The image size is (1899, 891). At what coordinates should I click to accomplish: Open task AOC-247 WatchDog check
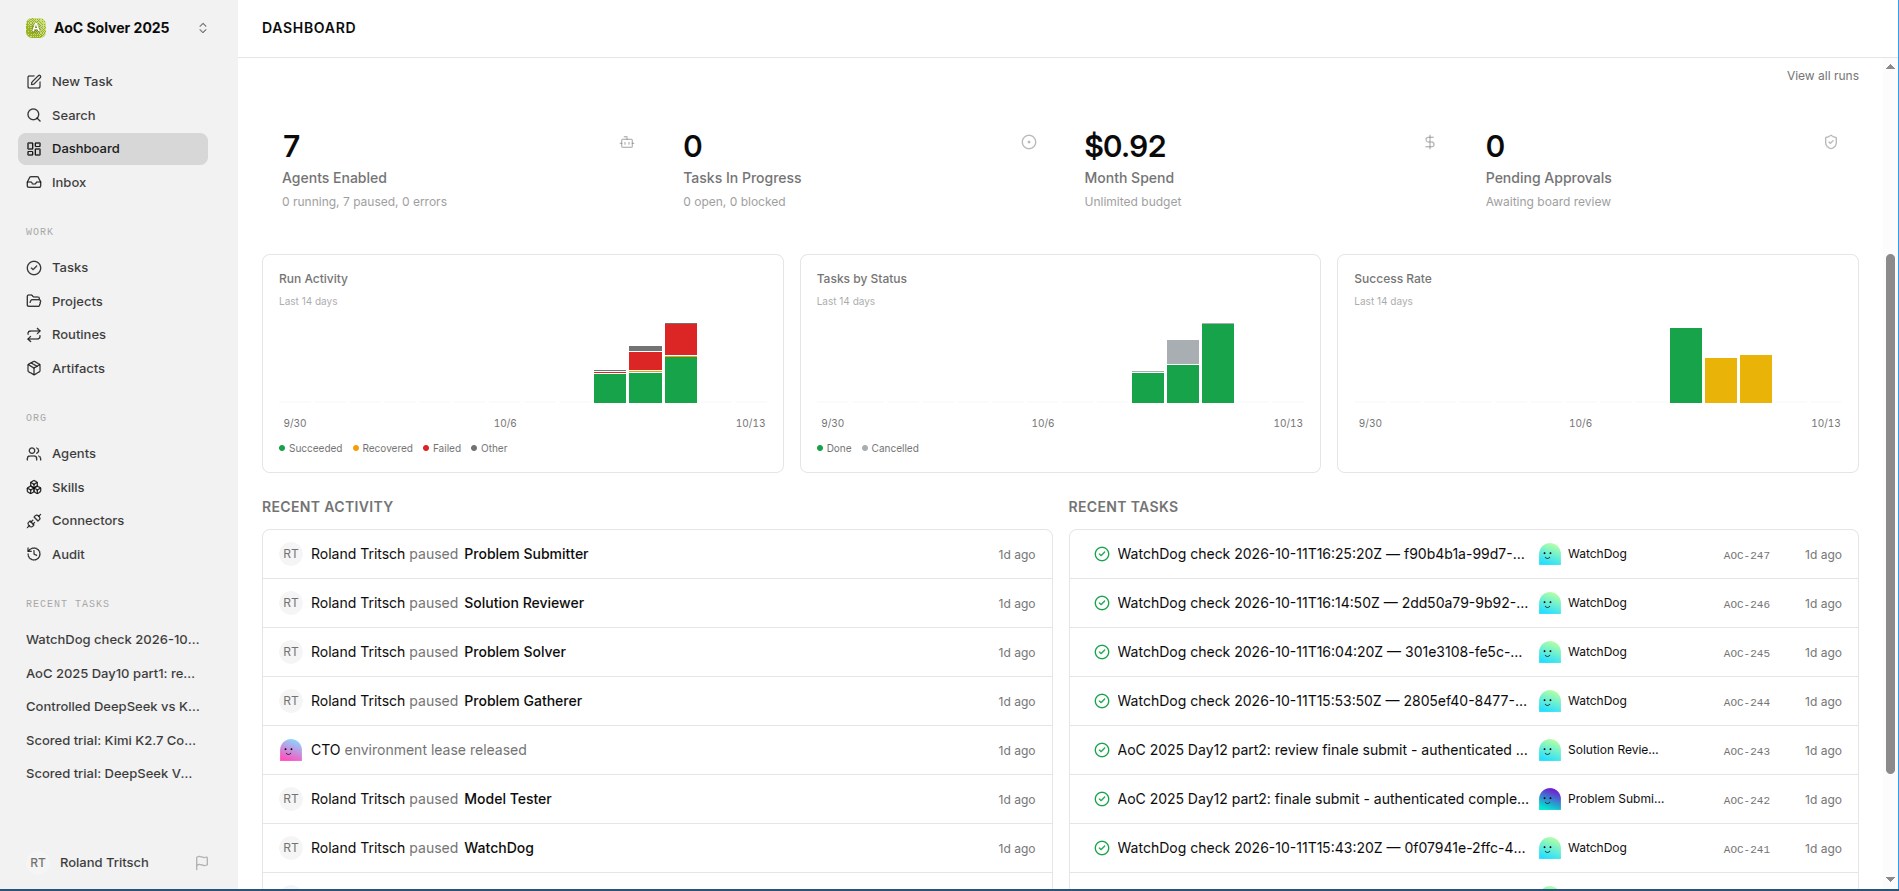[1464, 555]
